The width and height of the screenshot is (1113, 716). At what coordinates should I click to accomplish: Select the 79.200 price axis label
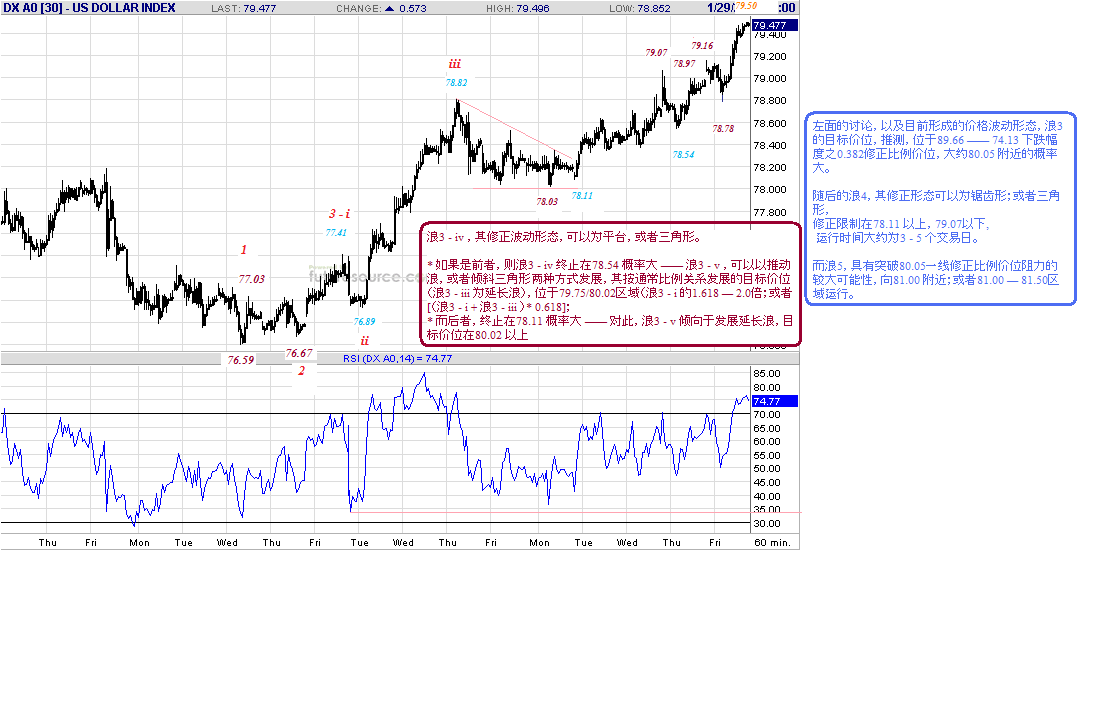(769, 57)
